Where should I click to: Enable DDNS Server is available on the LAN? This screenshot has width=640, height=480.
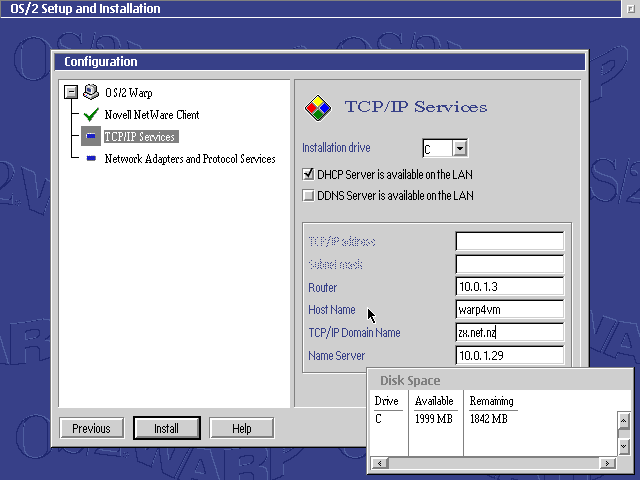[308, 195]
